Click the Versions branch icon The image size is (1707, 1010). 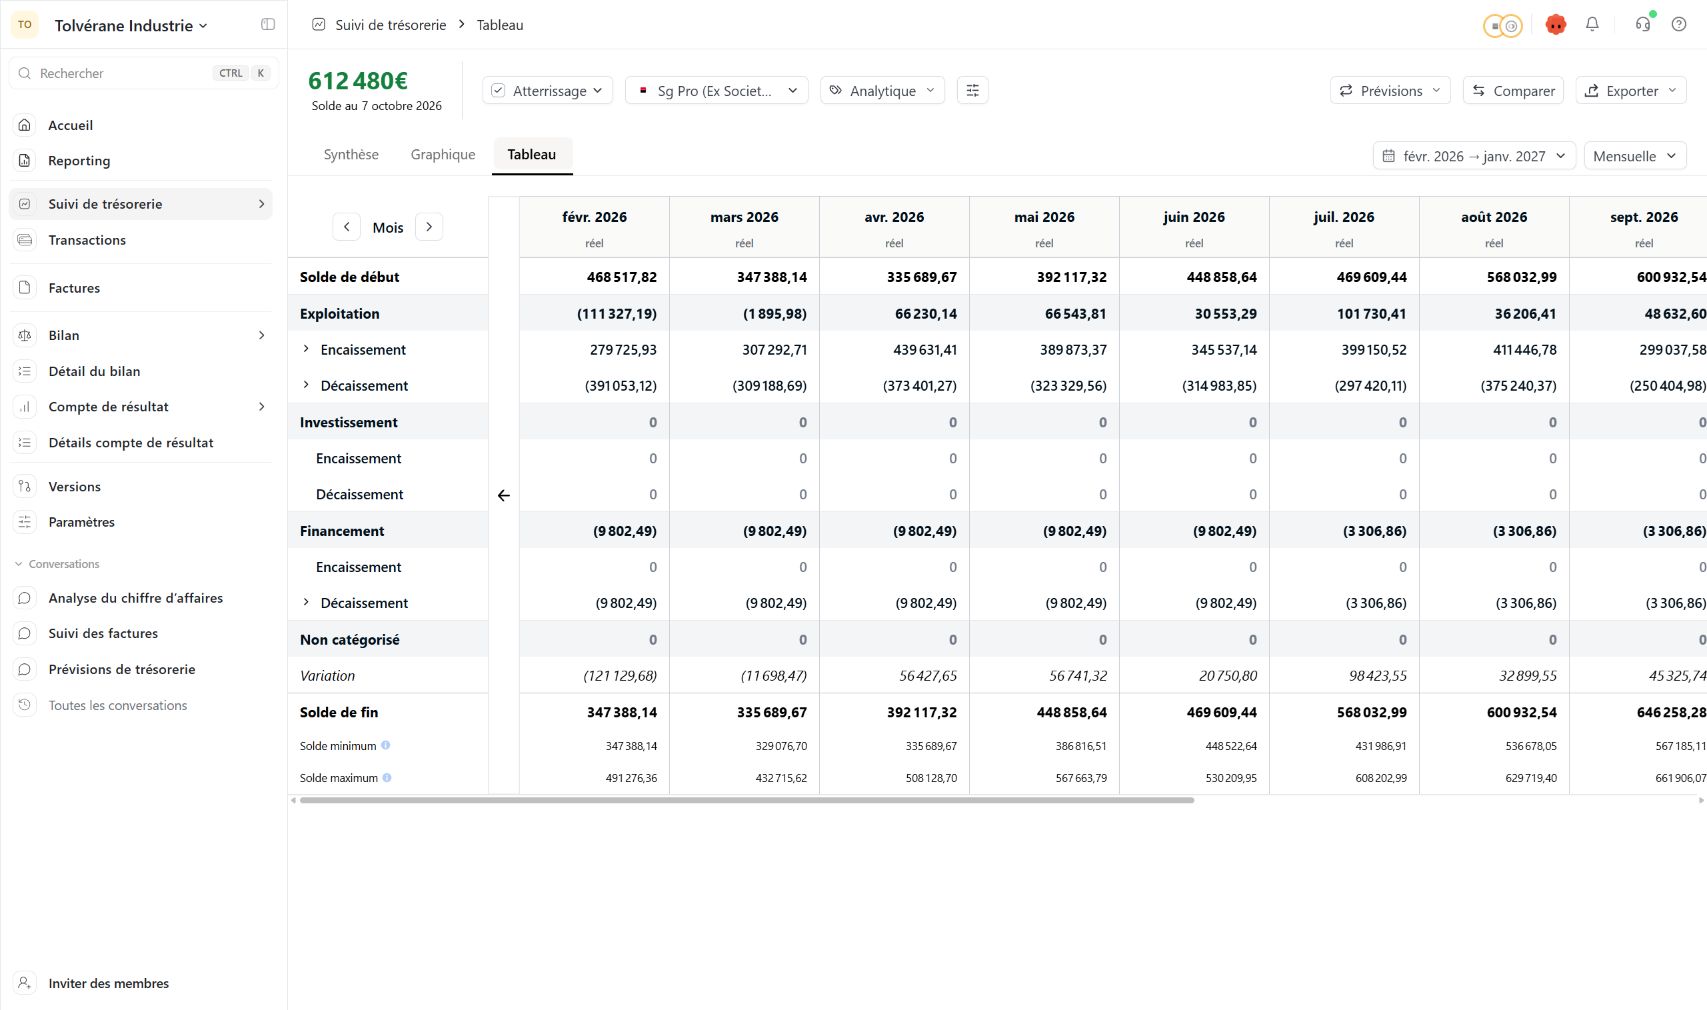25,486
